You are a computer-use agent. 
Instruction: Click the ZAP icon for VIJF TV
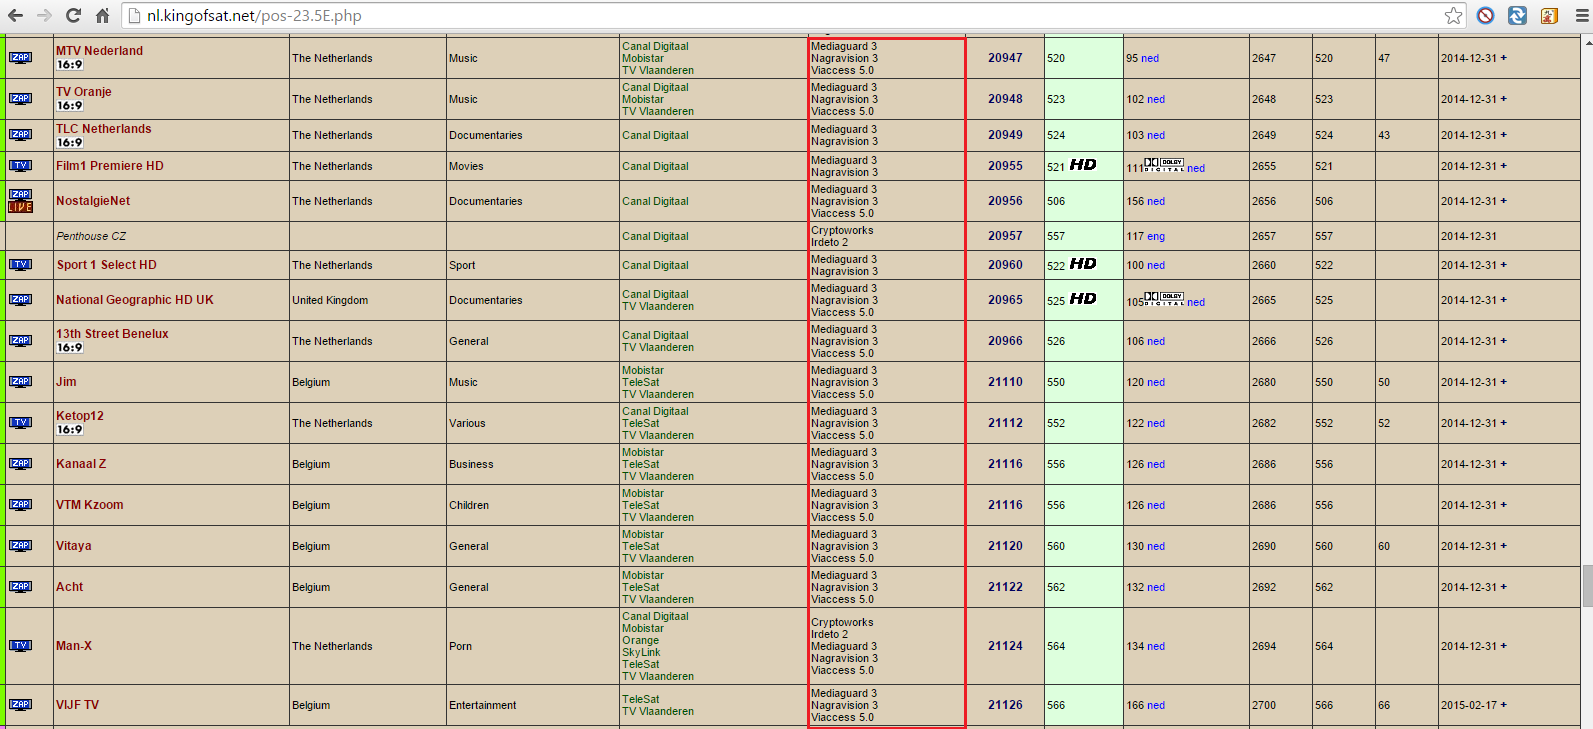[20, 705]
